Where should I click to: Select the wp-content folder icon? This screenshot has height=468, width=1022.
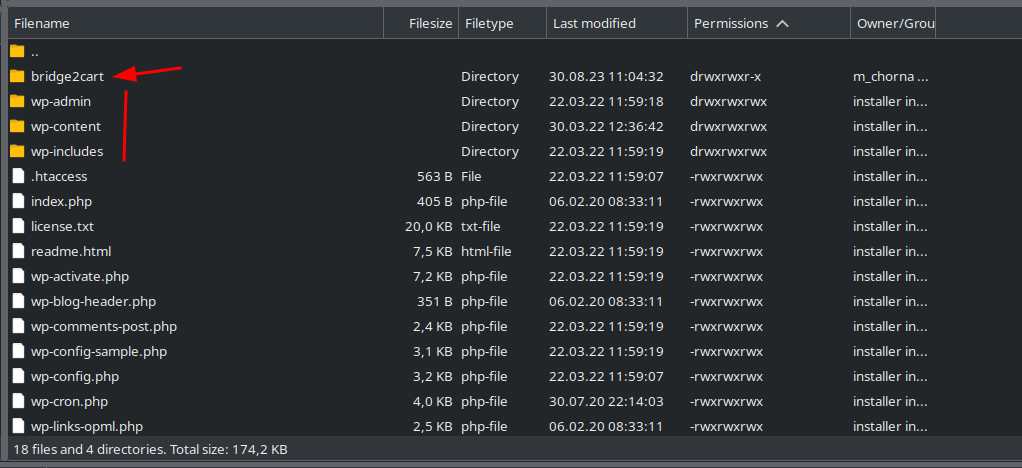[18, 126]
